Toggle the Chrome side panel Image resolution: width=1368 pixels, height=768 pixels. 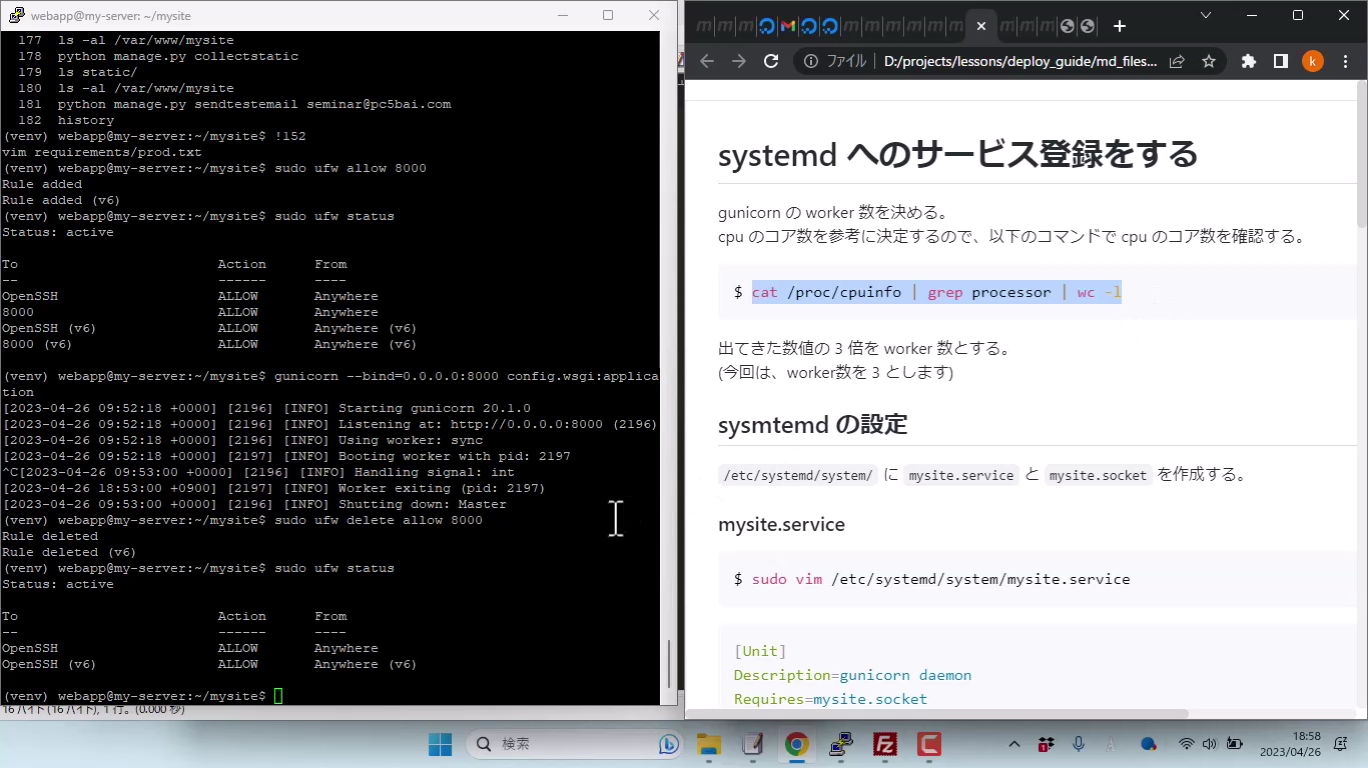point(1280,61)
